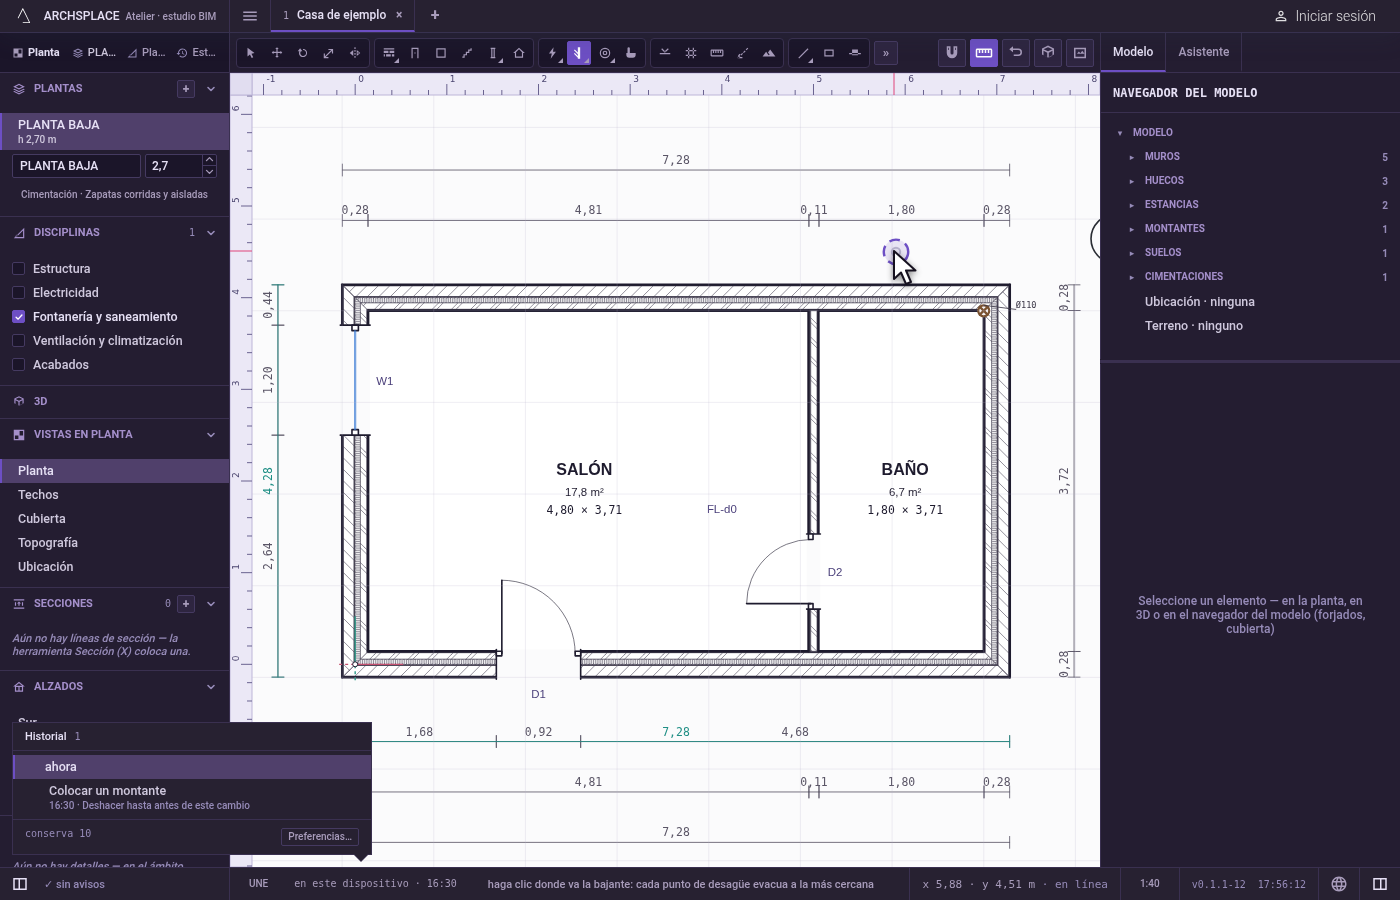Click the Preferencias... button
This screenshot has width=1400, height=900.
(320, 836)
